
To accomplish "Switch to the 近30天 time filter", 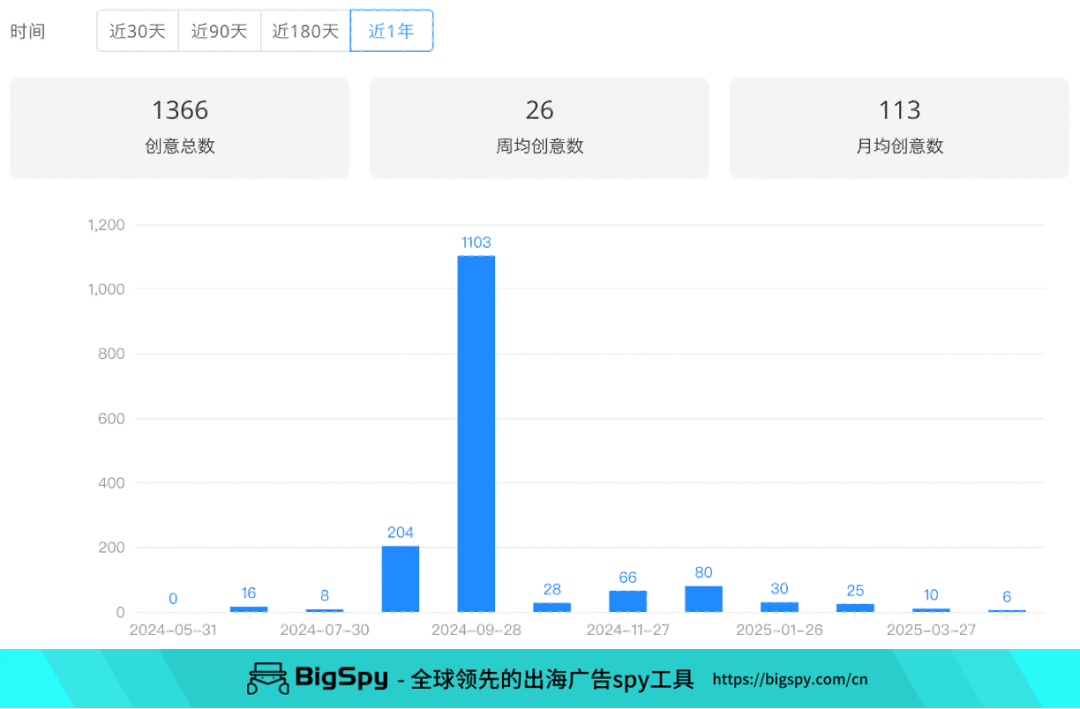I will click(137, 31).
